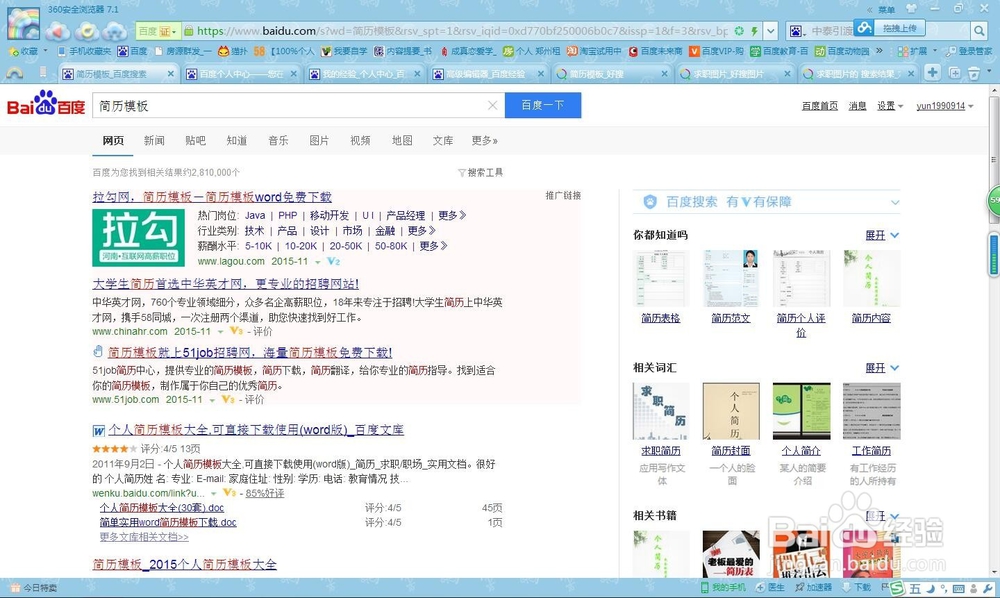
Task: Toggle night mode with the moon icon
Action: [x=932, y=588]
